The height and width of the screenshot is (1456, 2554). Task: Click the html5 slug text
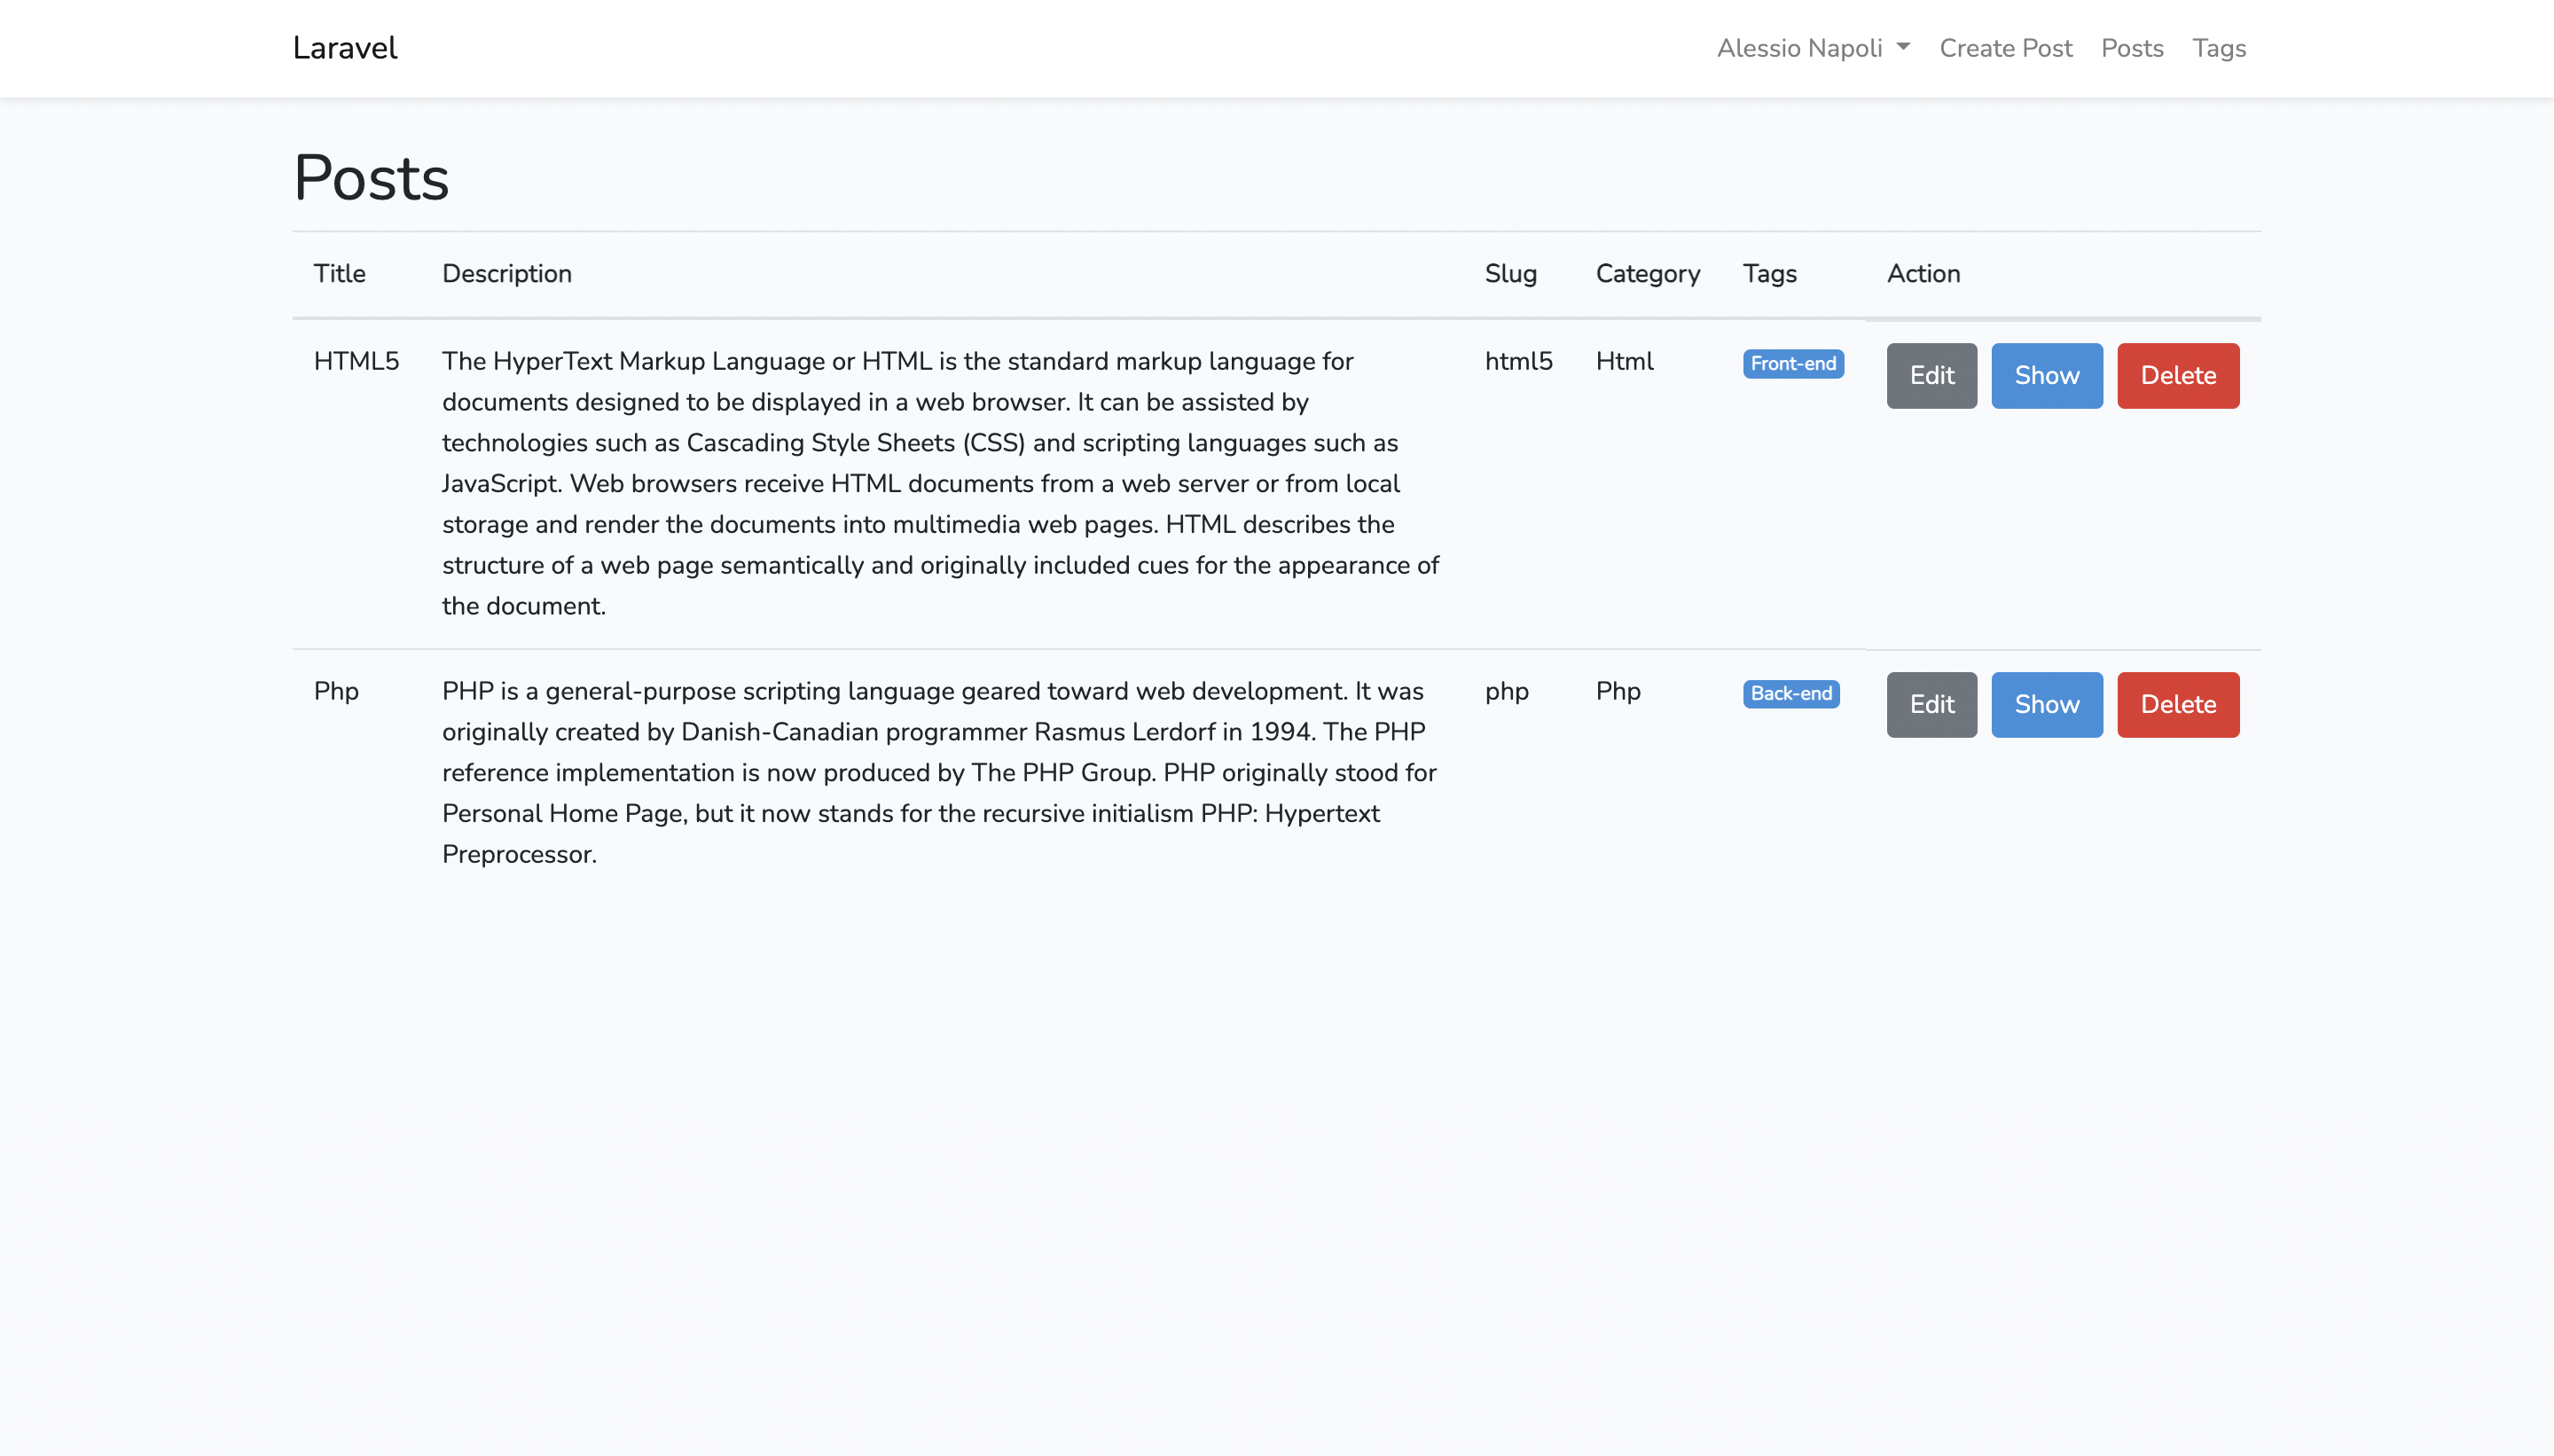pos(1518,361)
